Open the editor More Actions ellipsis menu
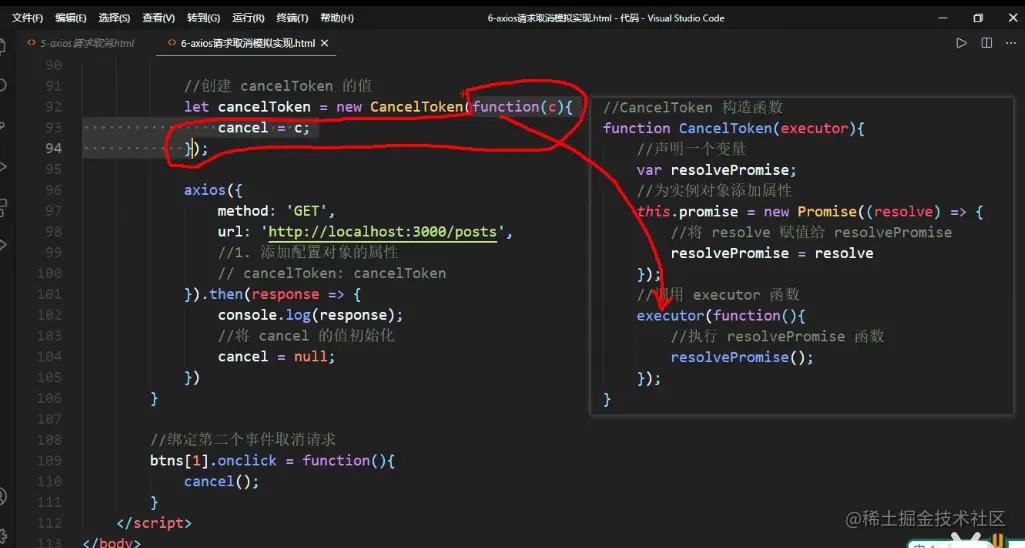 click(1012, 43)
